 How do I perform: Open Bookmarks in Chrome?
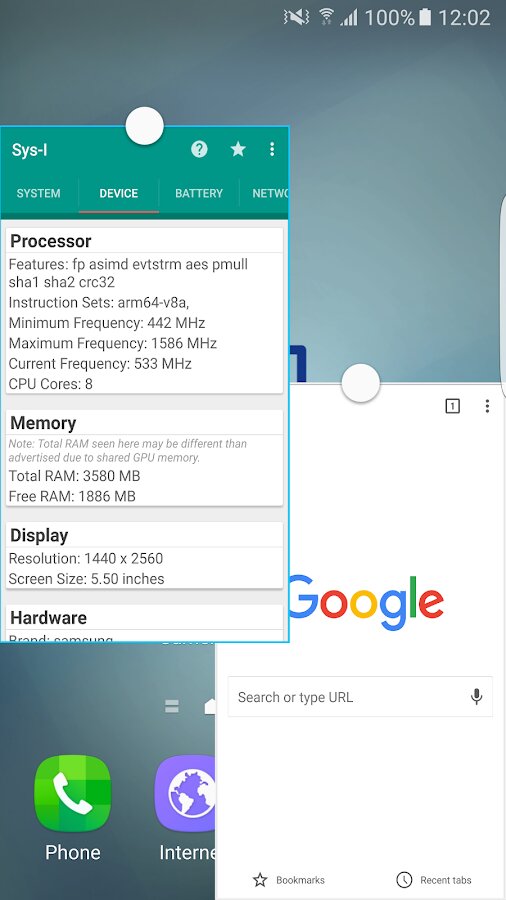(x=289, y=880)
